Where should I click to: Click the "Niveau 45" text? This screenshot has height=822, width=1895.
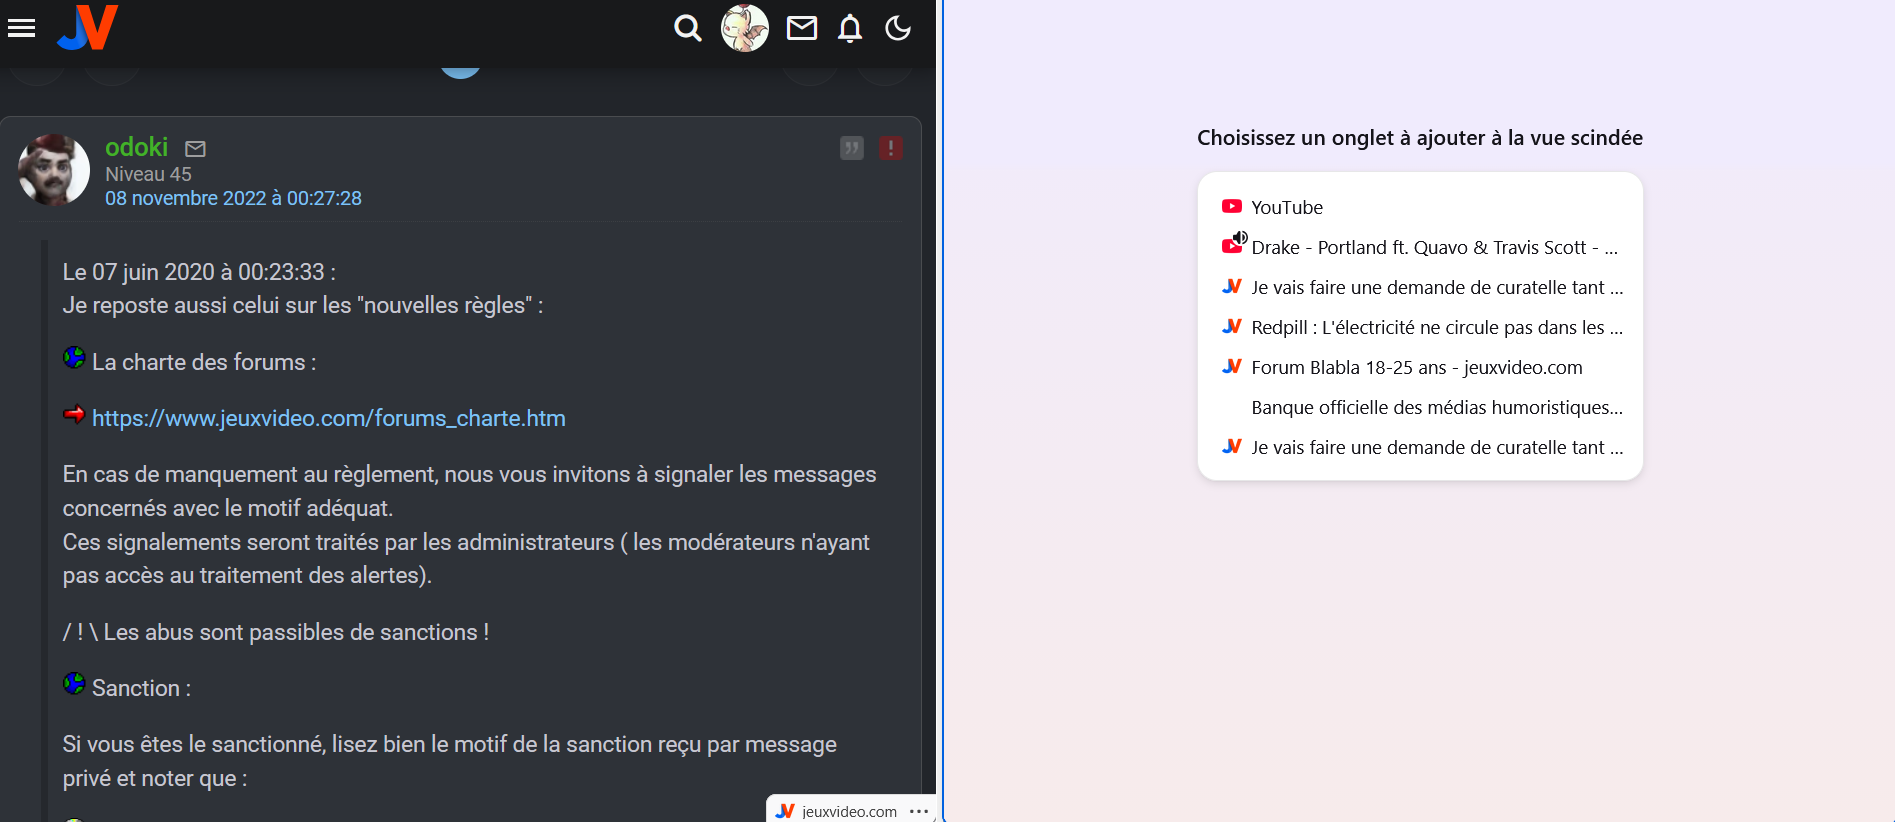[148, 174]
